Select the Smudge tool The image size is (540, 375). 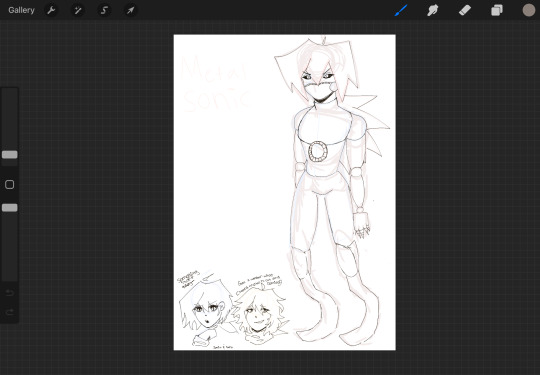click(433, 10)
